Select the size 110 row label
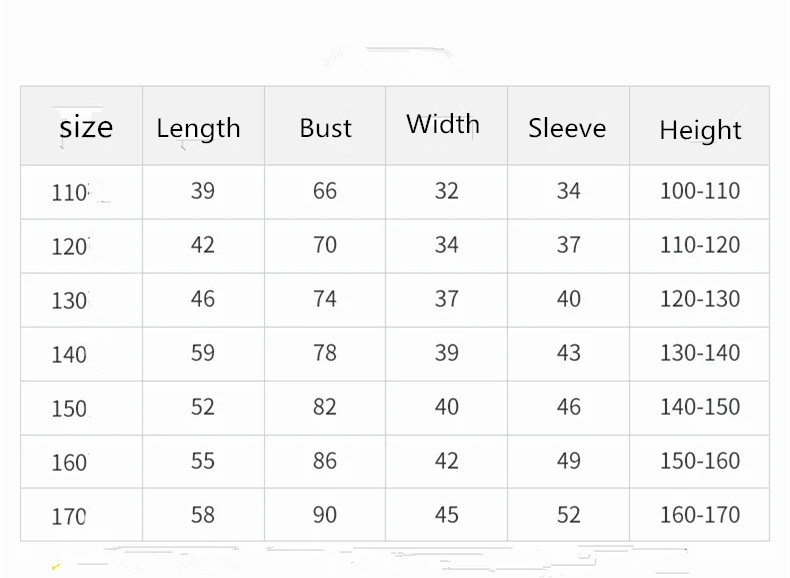 pyautogui.click(x=70, y=192)
